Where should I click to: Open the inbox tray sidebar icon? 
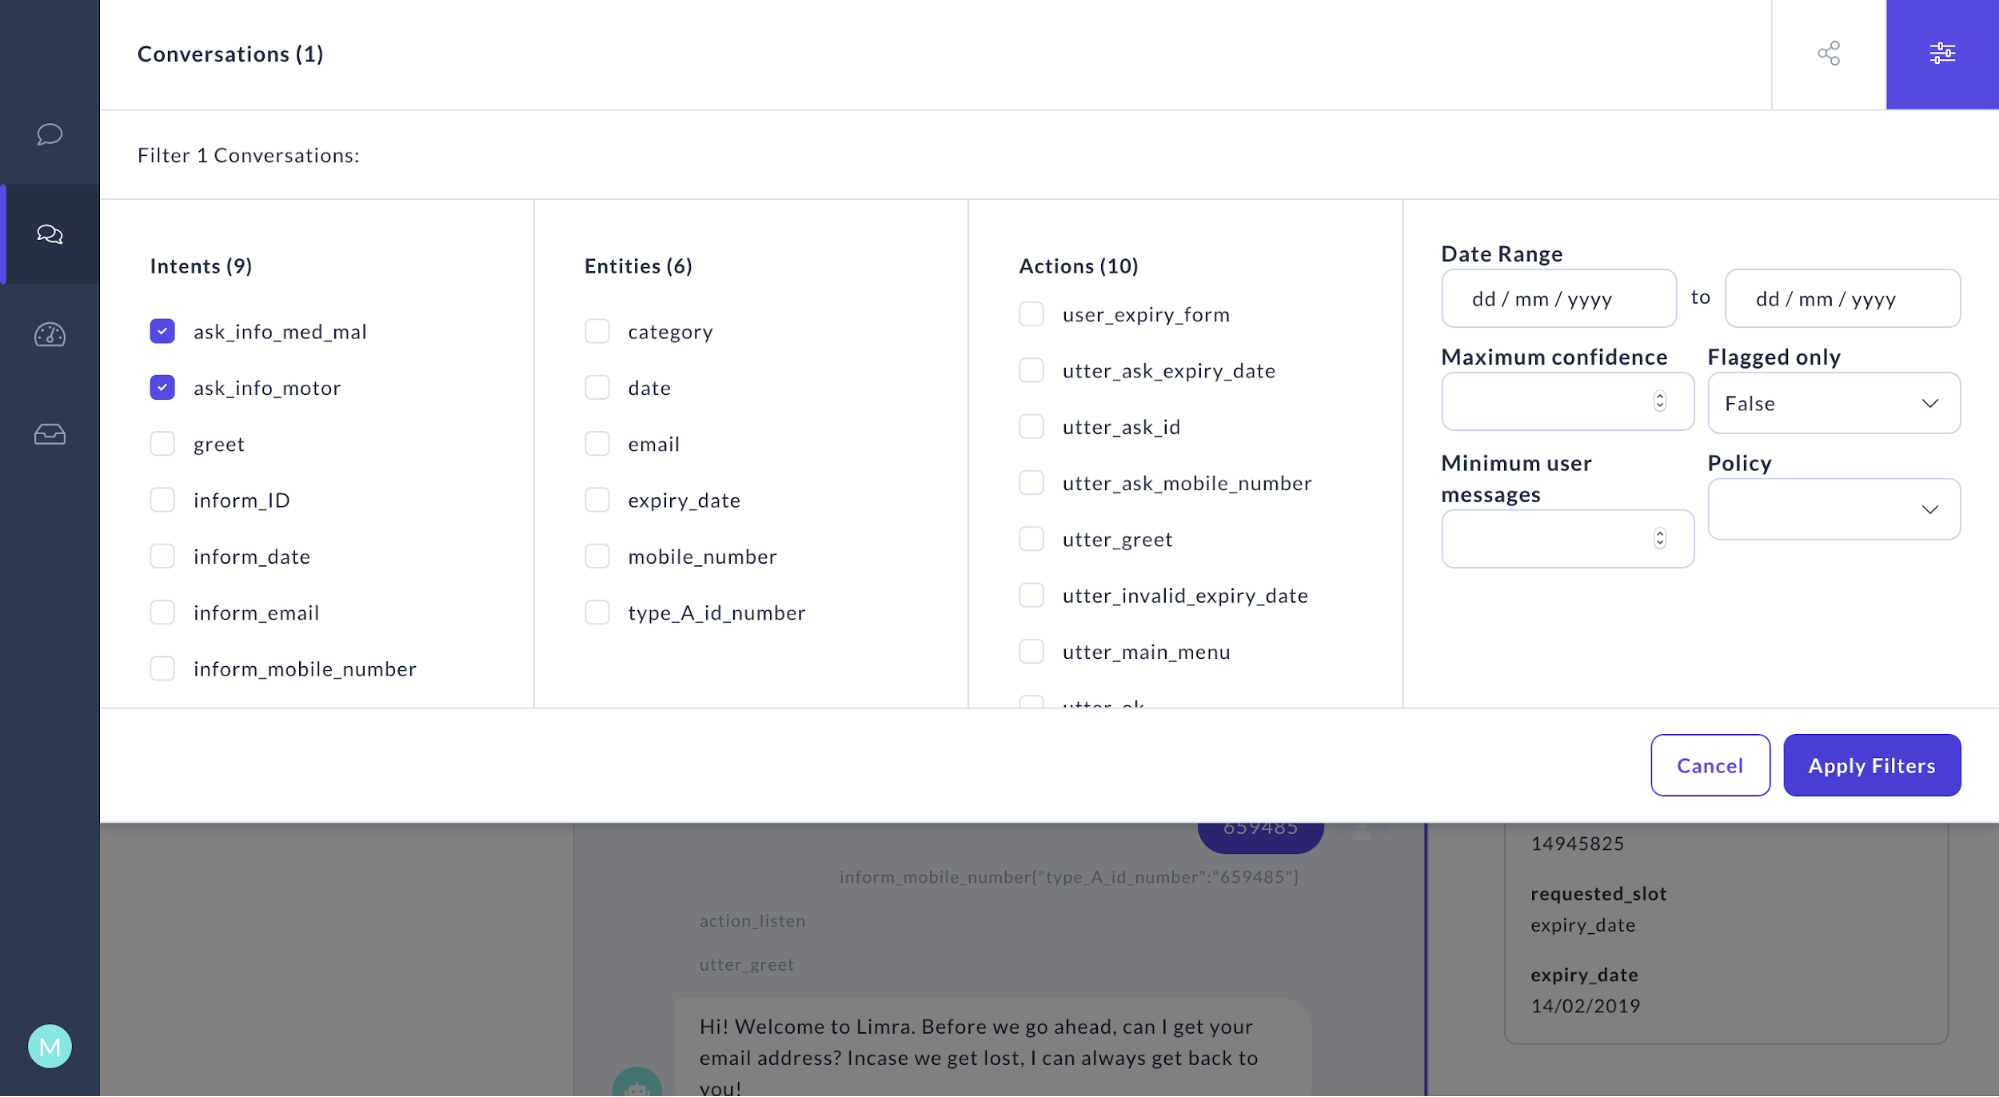point(50,434)
